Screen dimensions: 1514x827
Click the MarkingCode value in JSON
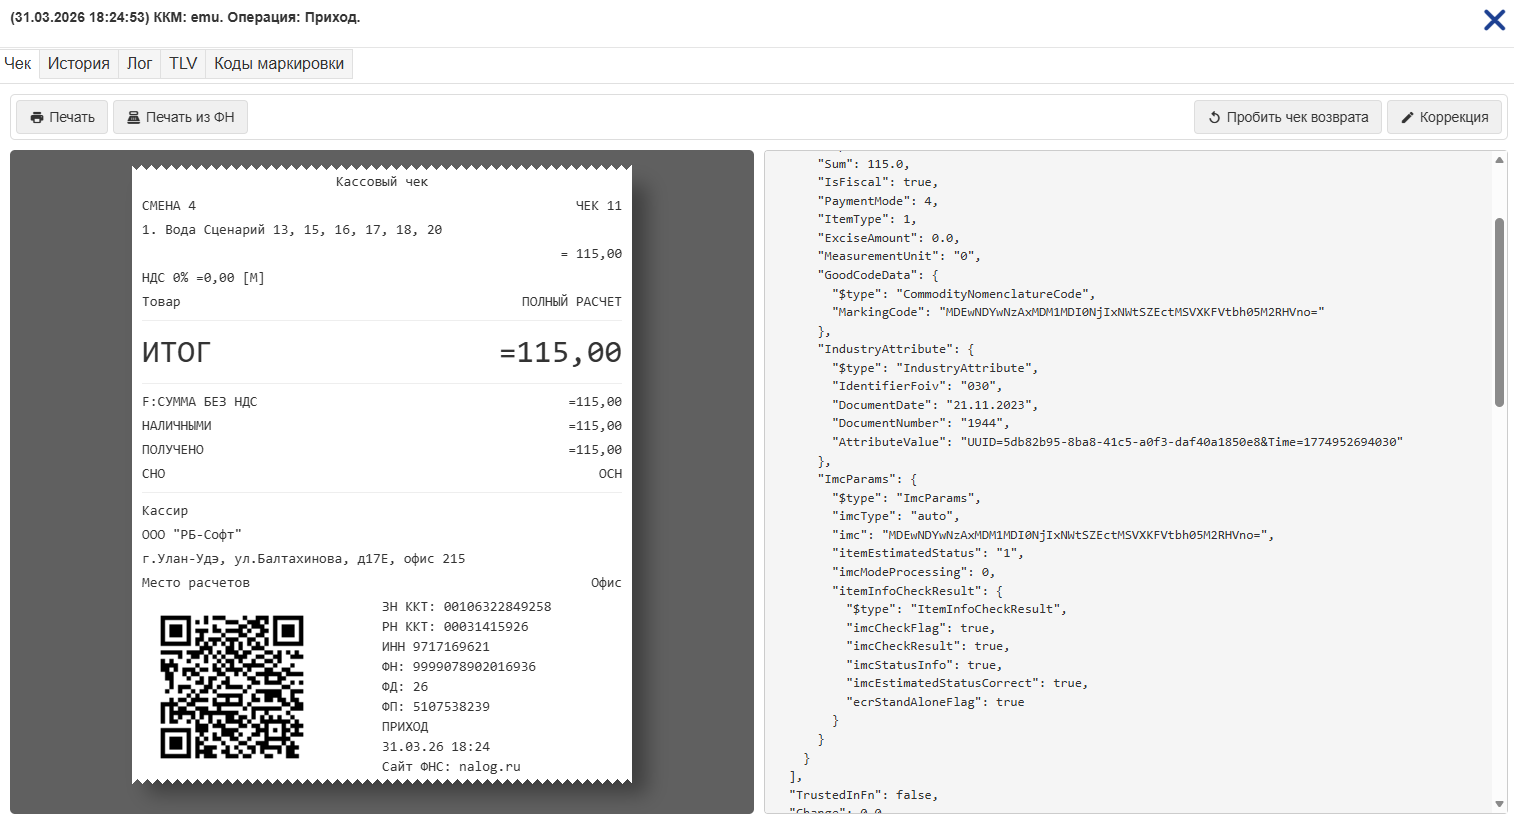click(1131, 312)
